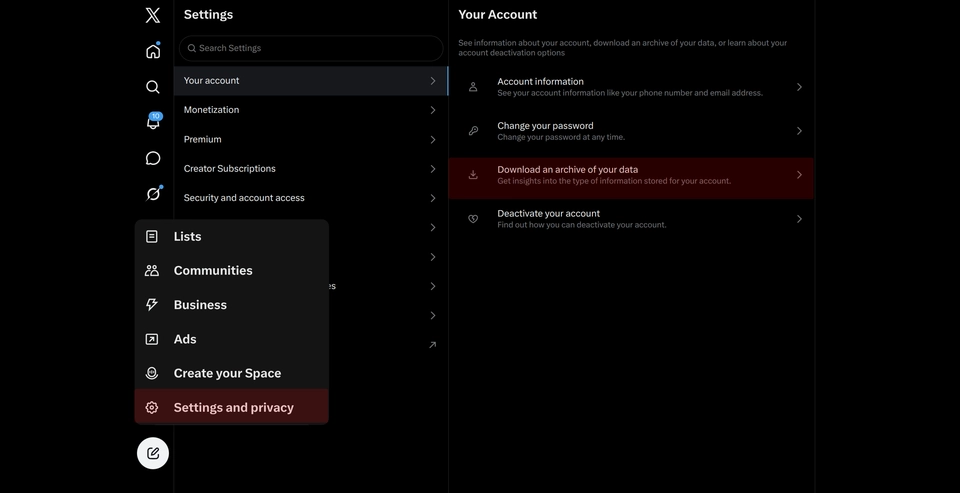The image size is (960, 493).
Task: Focus the Search Settings input field
Action: [311, 48]
